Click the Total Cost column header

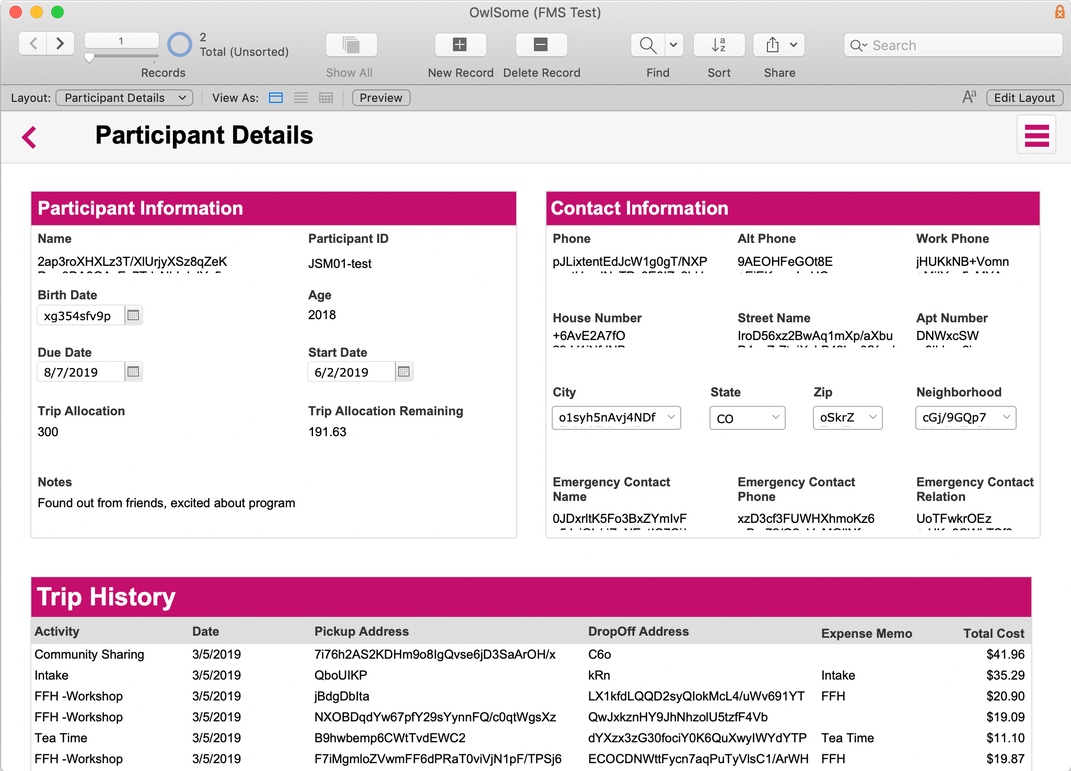(994, 633)
